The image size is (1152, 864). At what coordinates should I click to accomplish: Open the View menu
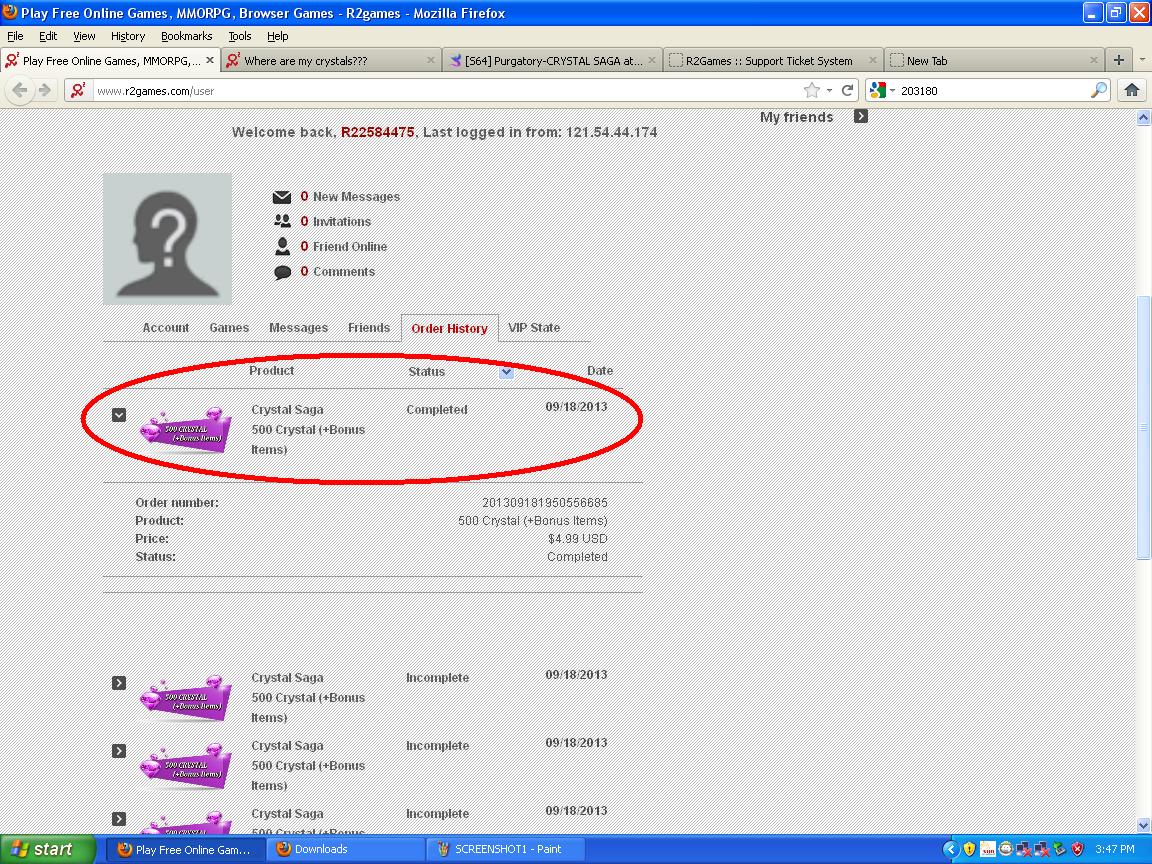84,36
